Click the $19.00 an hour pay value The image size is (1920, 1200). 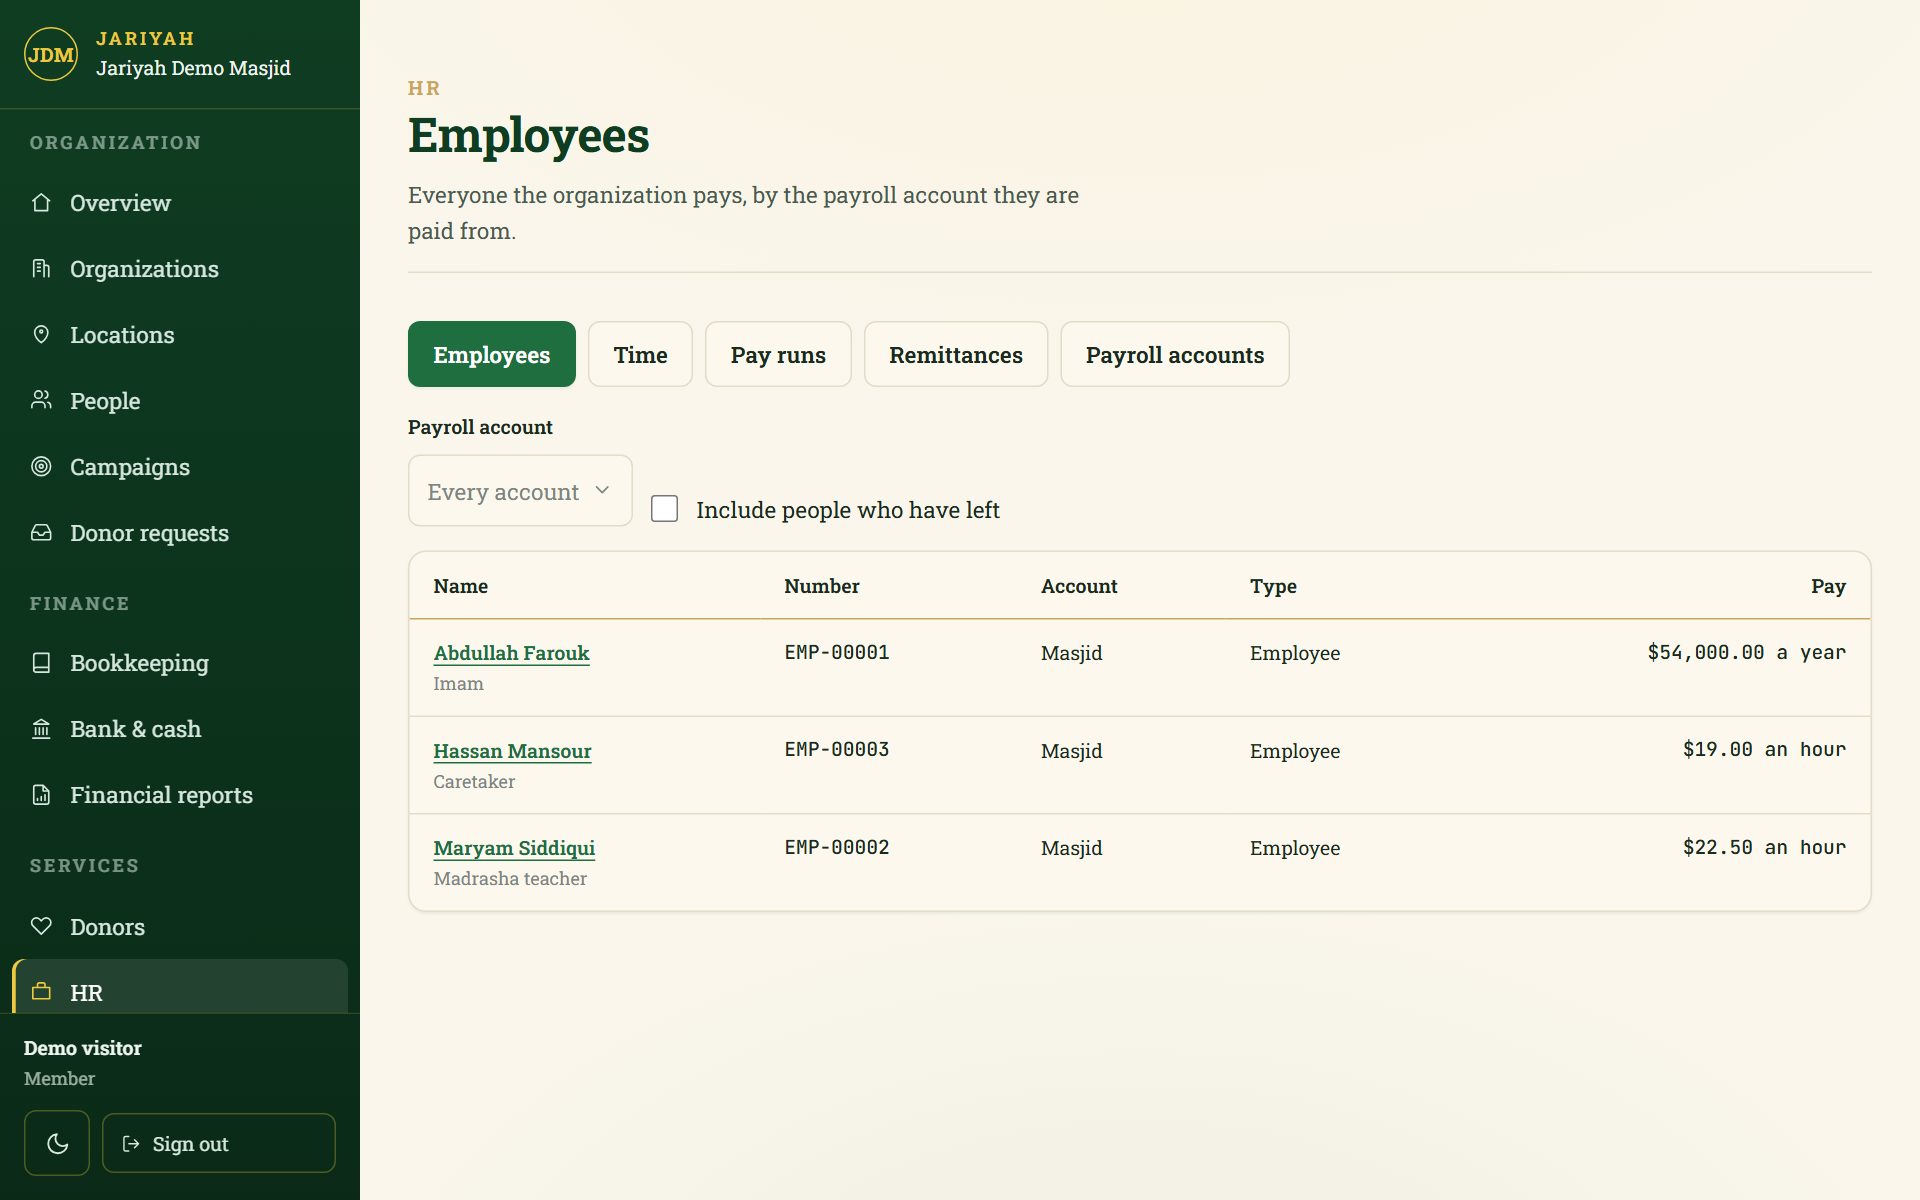pyautogui.click(x=1764, y=749)
